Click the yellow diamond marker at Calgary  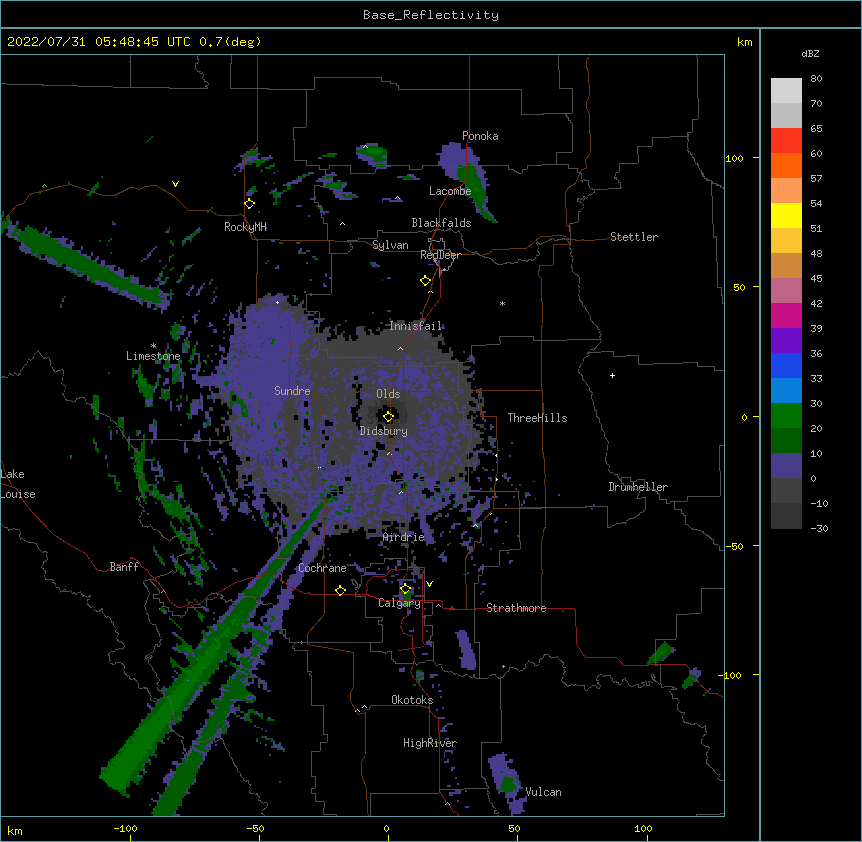tap(405, 589)
